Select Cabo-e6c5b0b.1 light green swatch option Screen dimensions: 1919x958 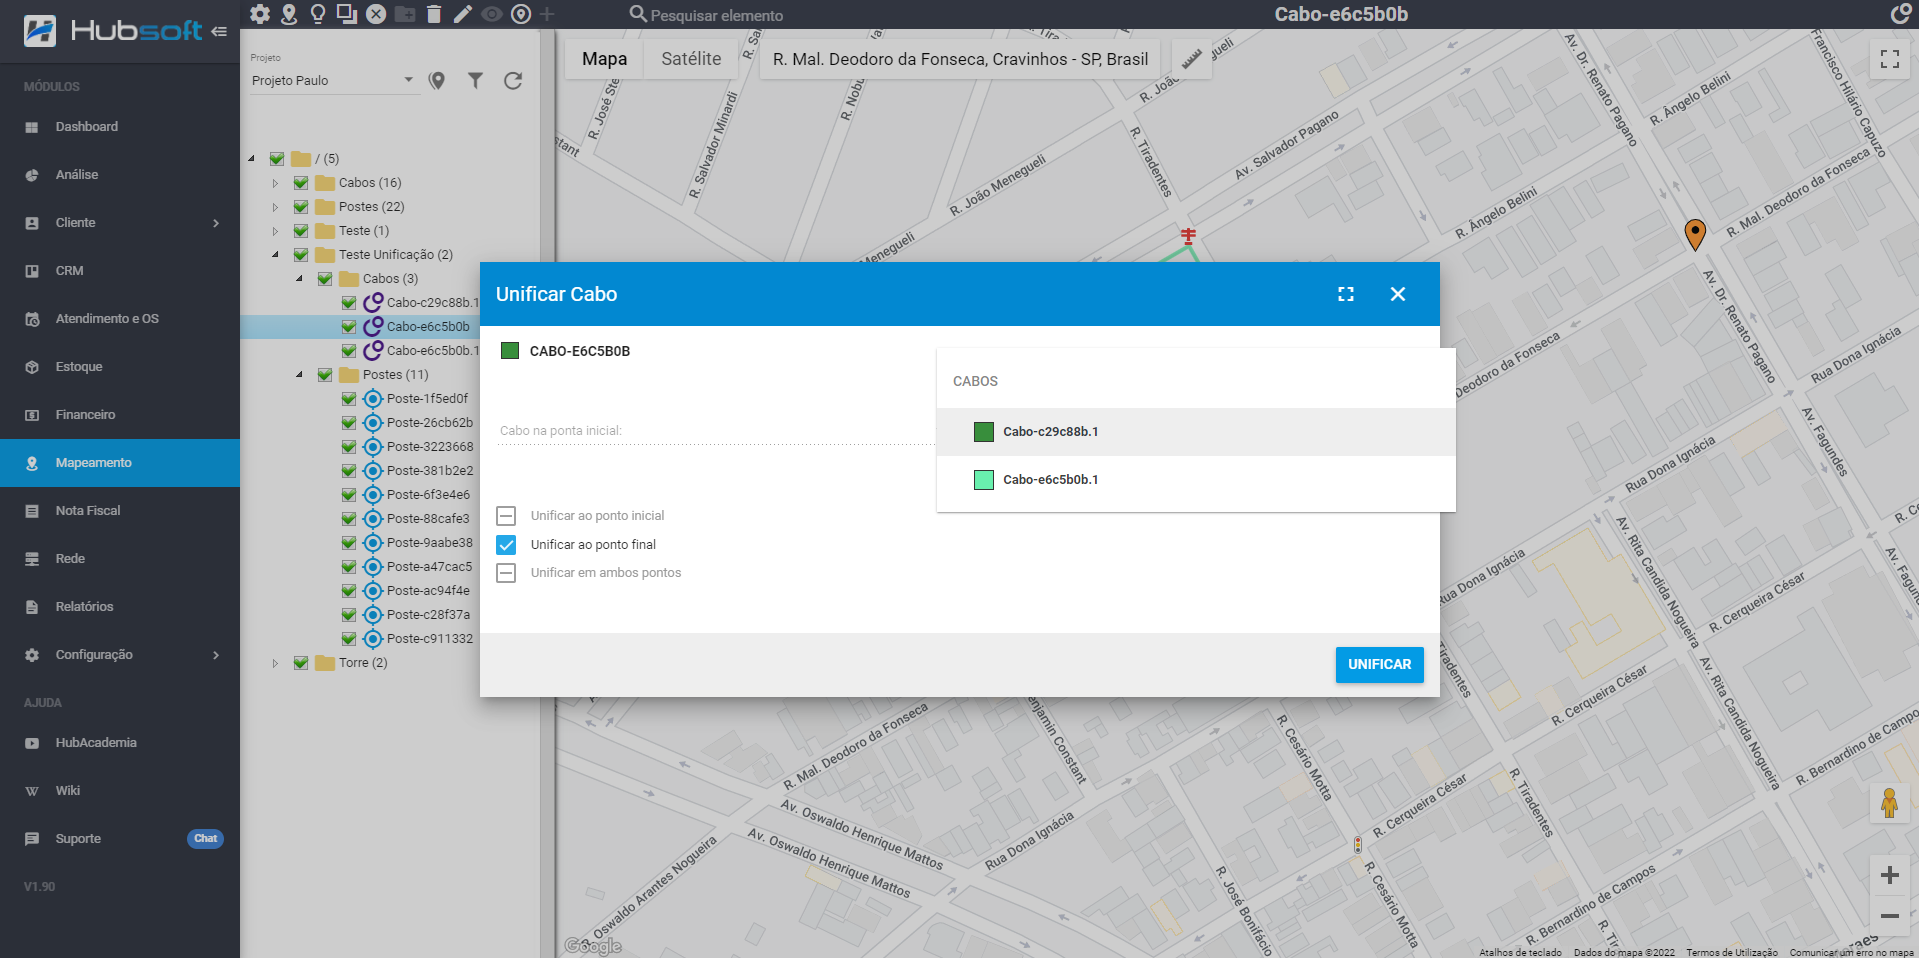click(984, 480)
